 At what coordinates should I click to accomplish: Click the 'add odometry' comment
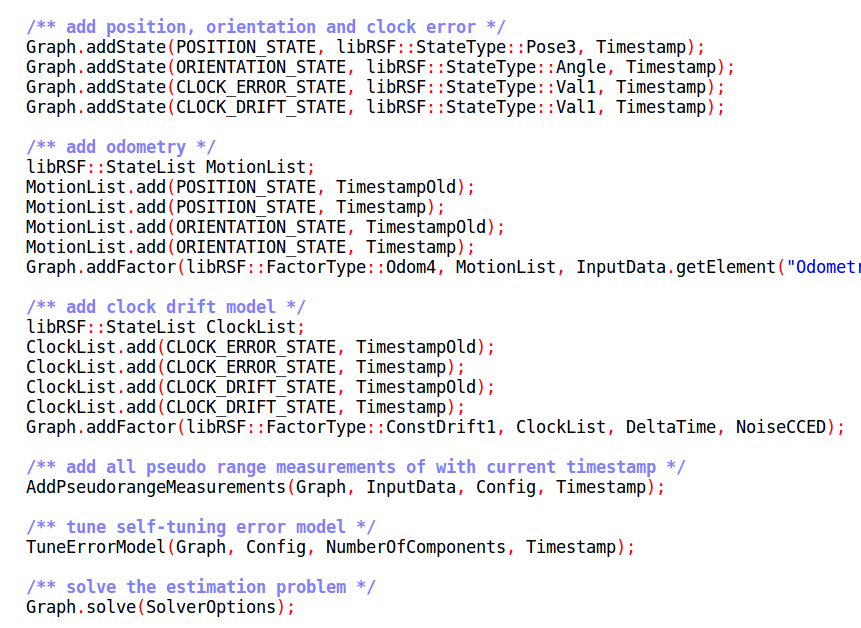[x=120, y=147]
